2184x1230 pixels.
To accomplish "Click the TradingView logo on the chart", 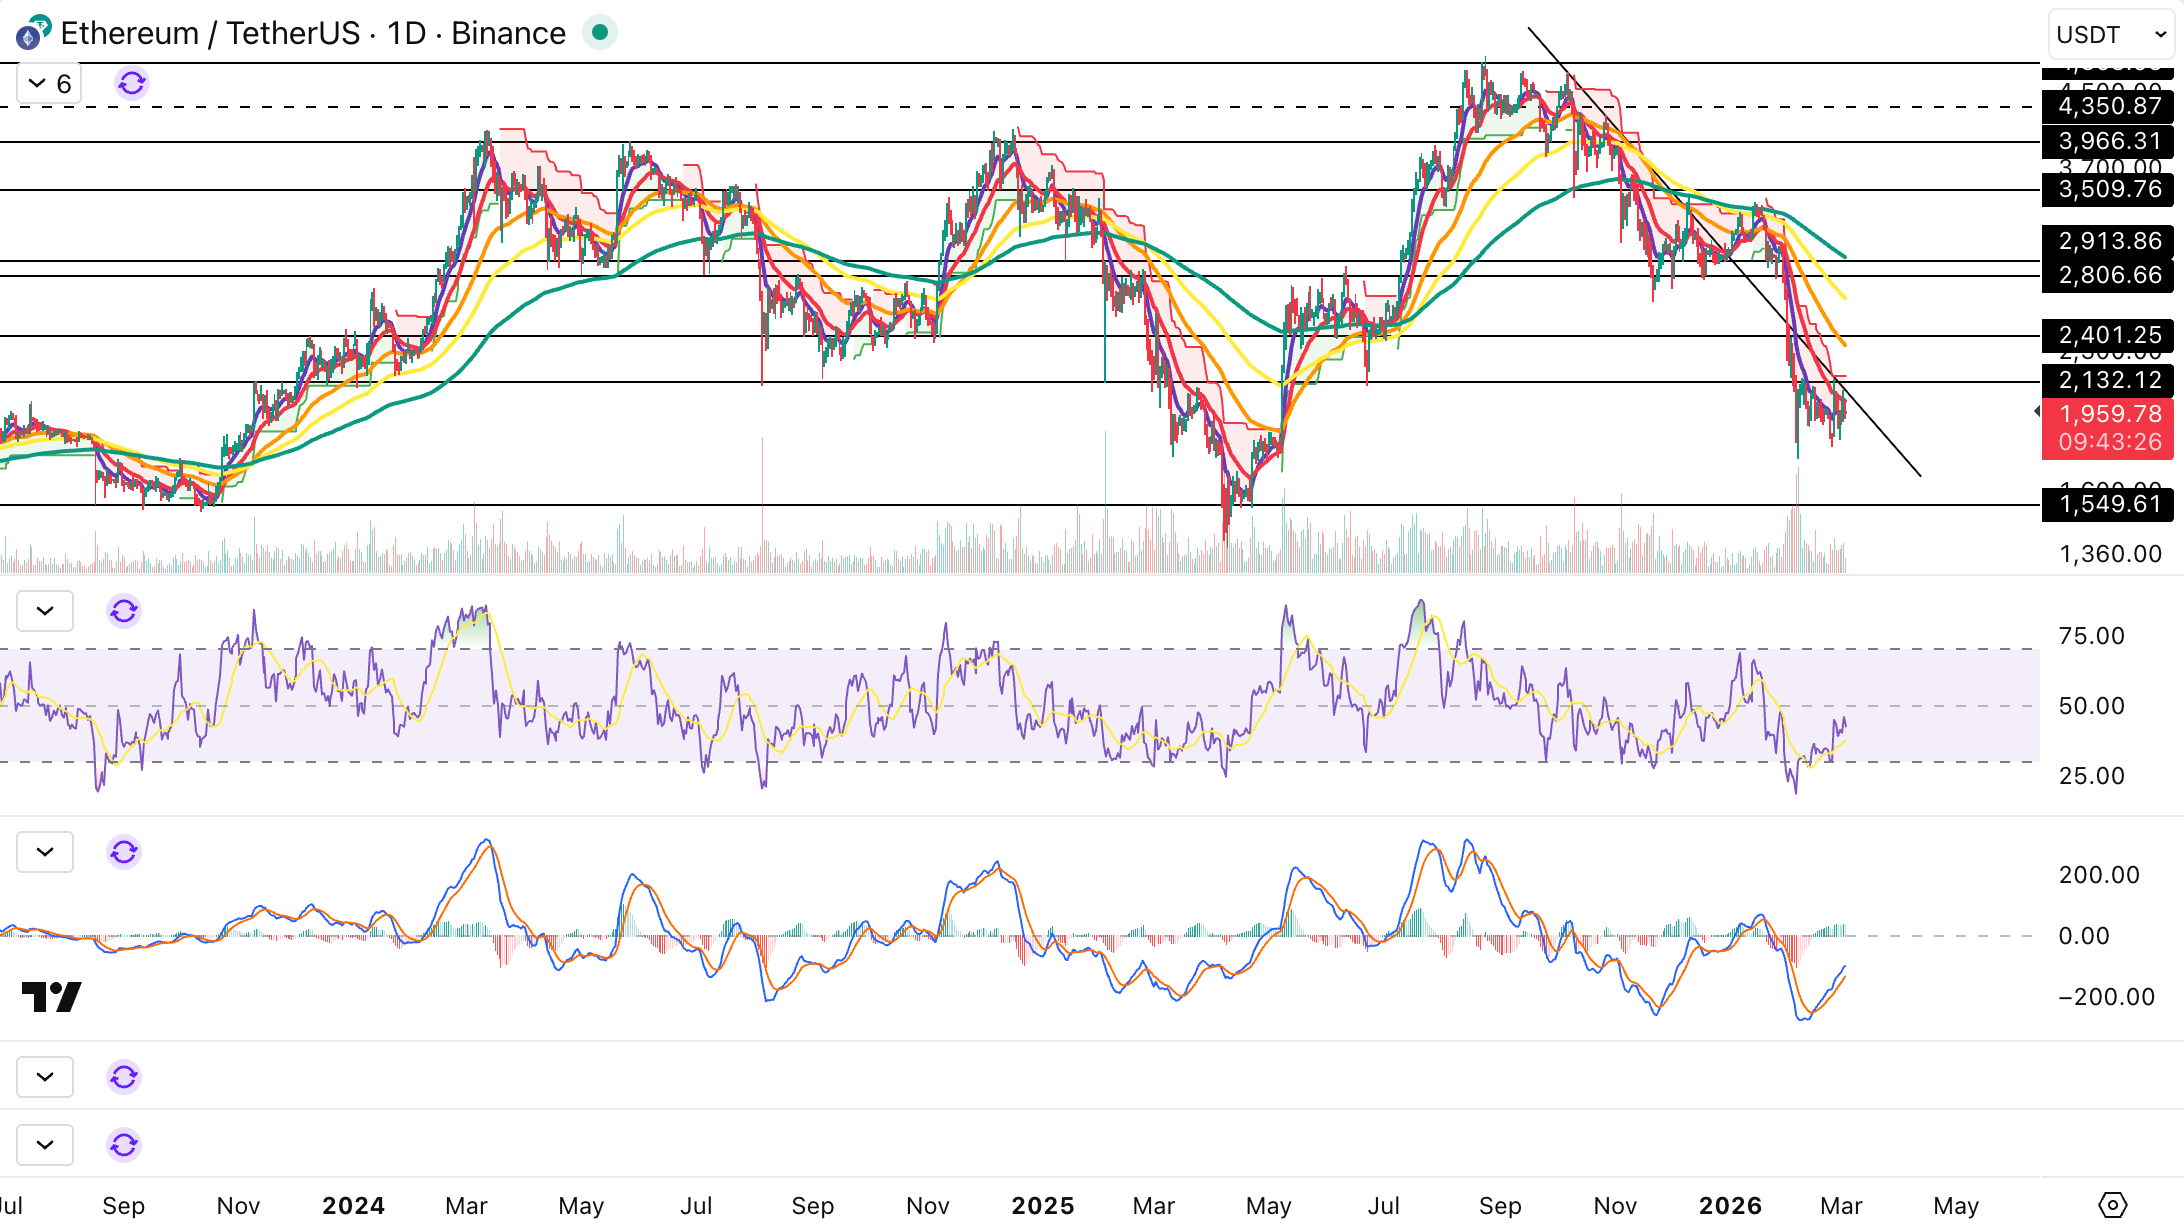I will [x=52, y=996].
